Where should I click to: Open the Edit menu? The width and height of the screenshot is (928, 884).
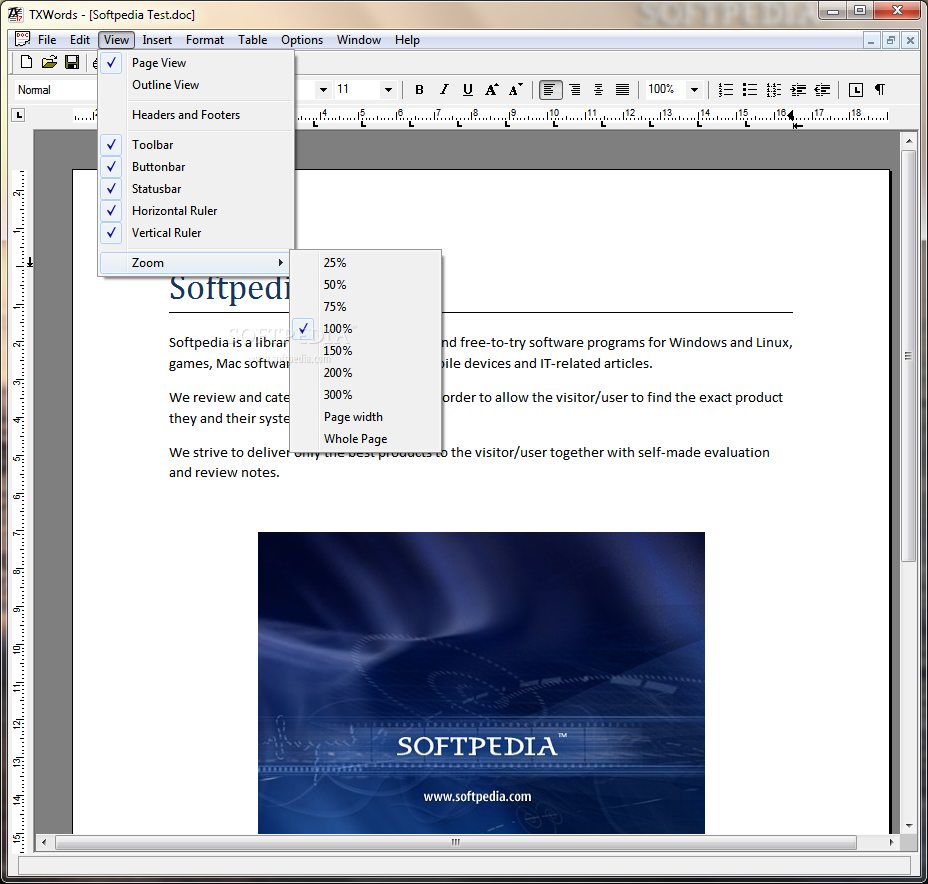click(80, 40)
